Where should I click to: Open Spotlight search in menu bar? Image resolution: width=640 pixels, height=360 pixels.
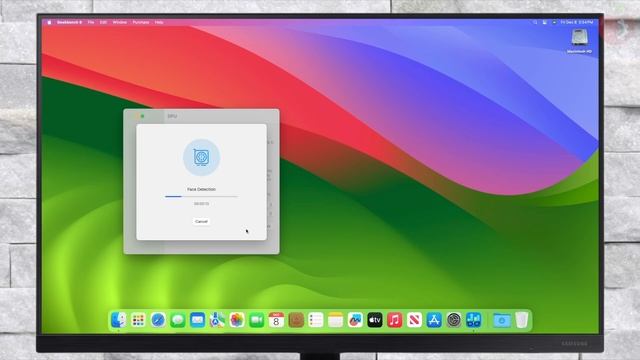[x=535, y=22]
